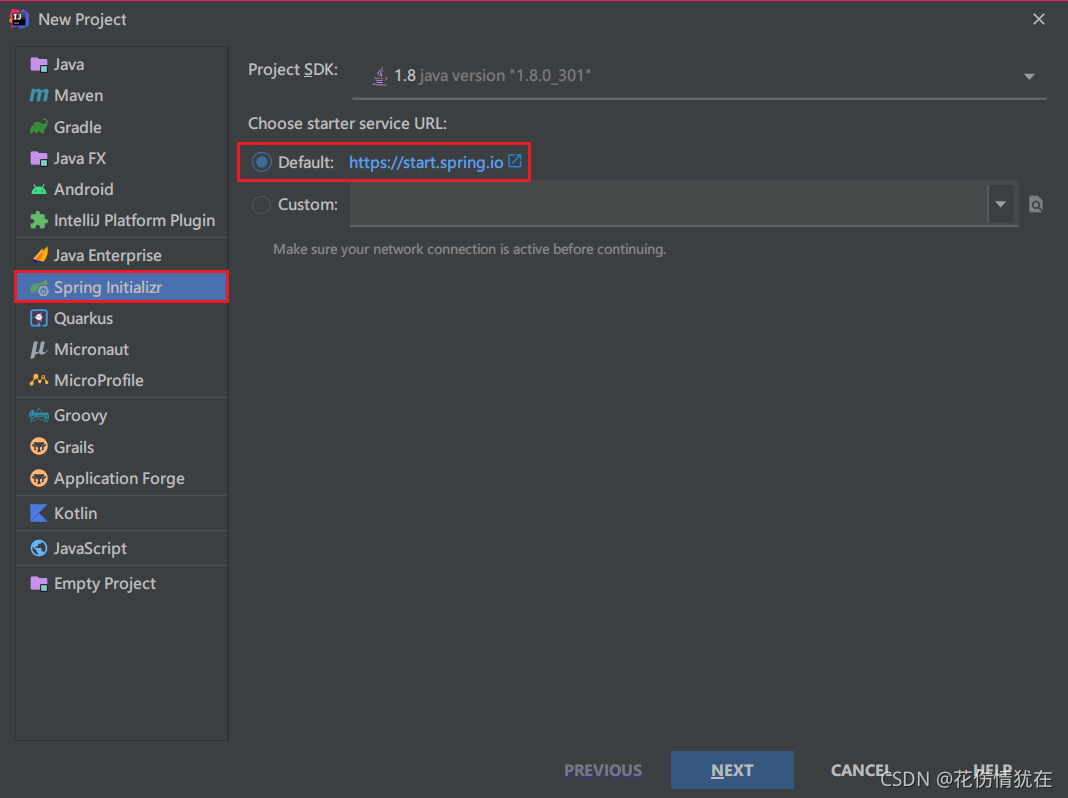The height and width of the screenshot is (798, 1068).
Task: Select the 'JavaScript' label in list
Action: pyautogui.click(x=91, y=548)
